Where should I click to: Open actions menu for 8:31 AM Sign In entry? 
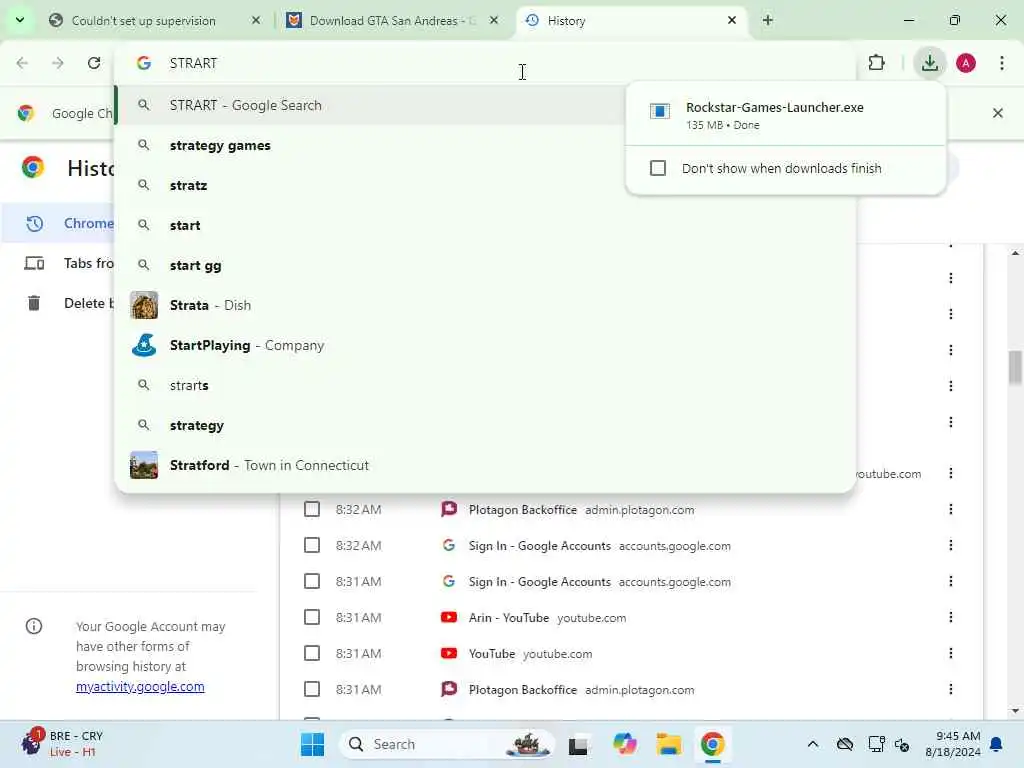[951, 581]
